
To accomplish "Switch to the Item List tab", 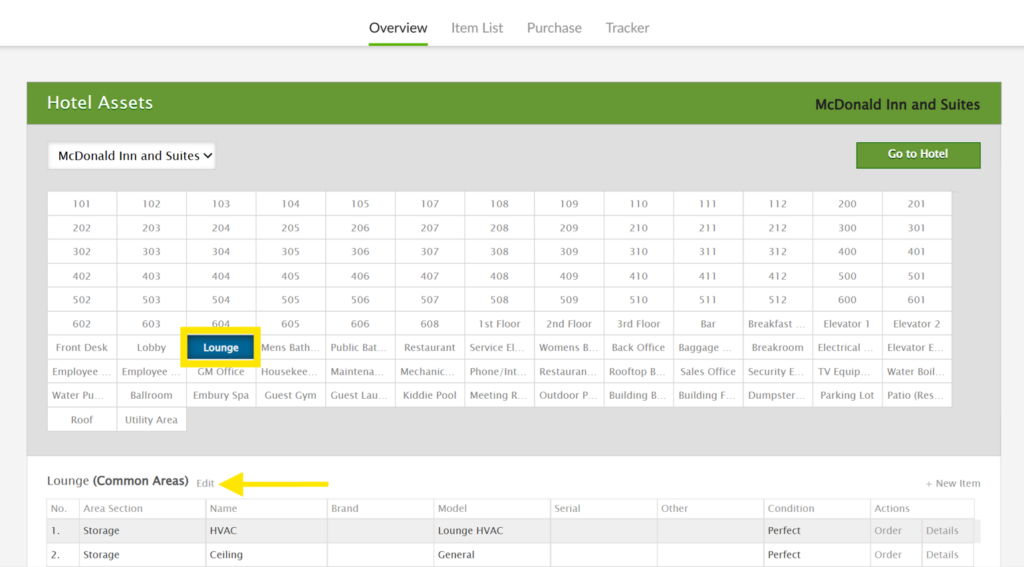I will (477, 28).
